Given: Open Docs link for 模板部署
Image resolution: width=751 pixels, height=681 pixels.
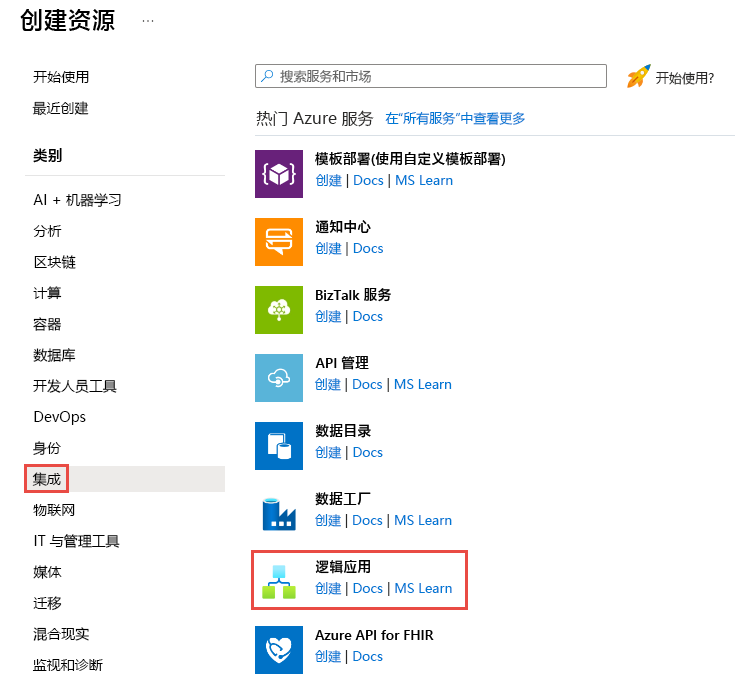Looking at the screenshot, I should [x=368, y=181].
